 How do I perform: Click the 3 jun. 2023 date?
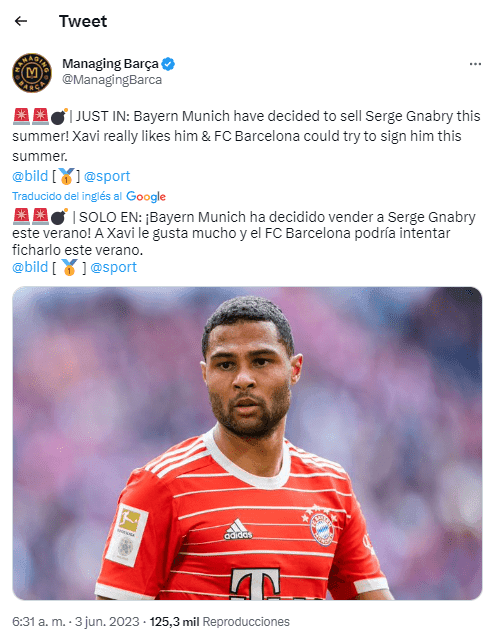pyautogui.click(x=107, y=622)
